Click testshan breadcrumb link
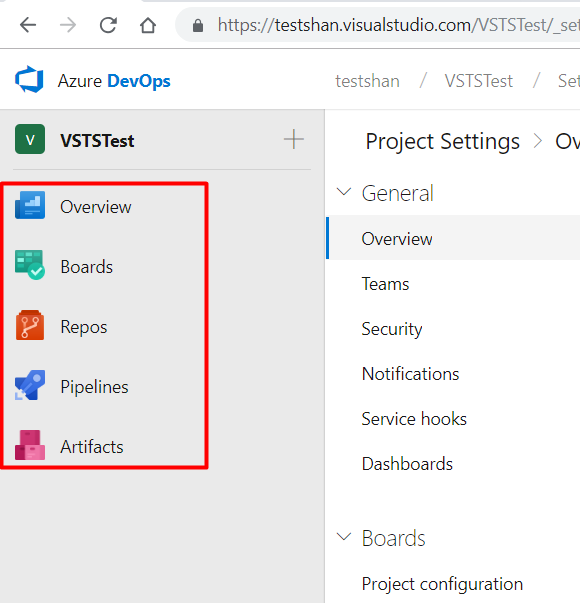 pyautogui.click(x=367, y=81)
